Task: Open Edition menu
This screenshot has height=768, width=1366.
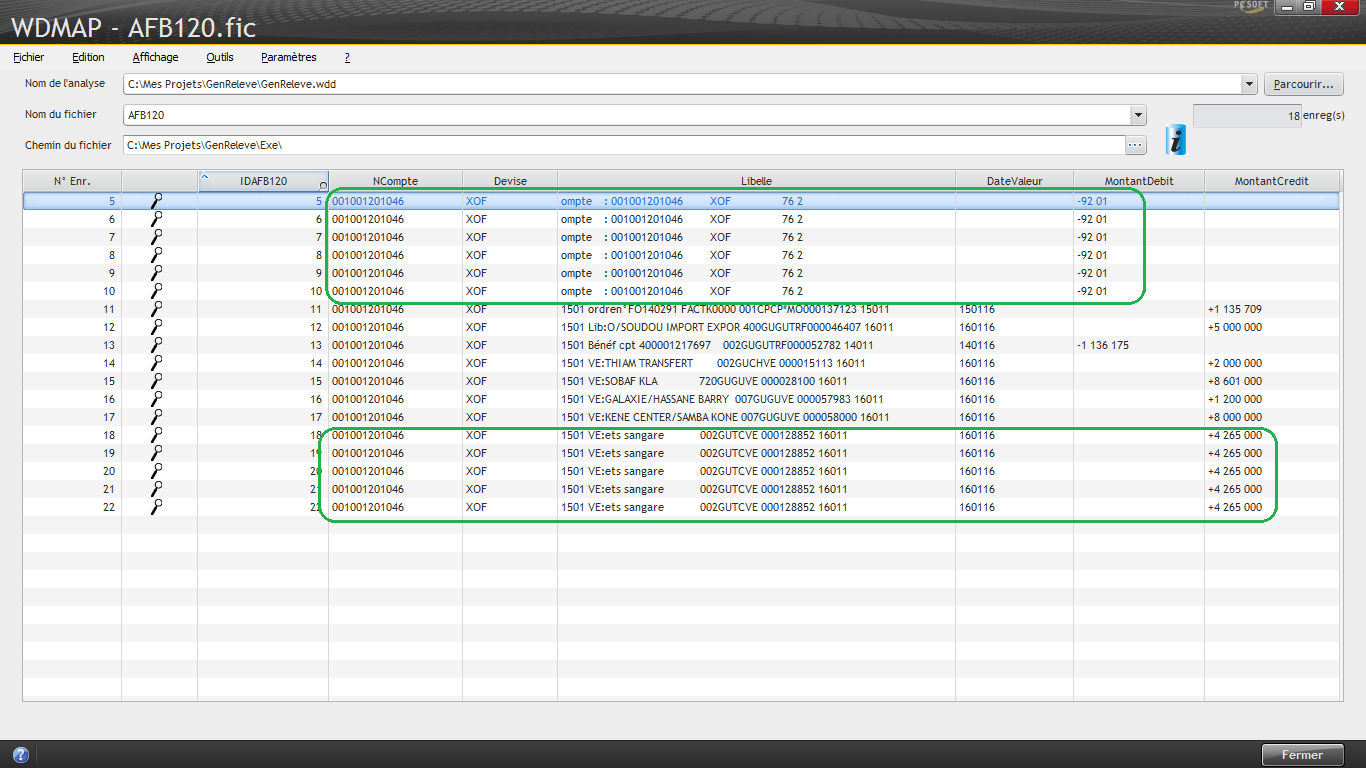Action: pos(88,57)
